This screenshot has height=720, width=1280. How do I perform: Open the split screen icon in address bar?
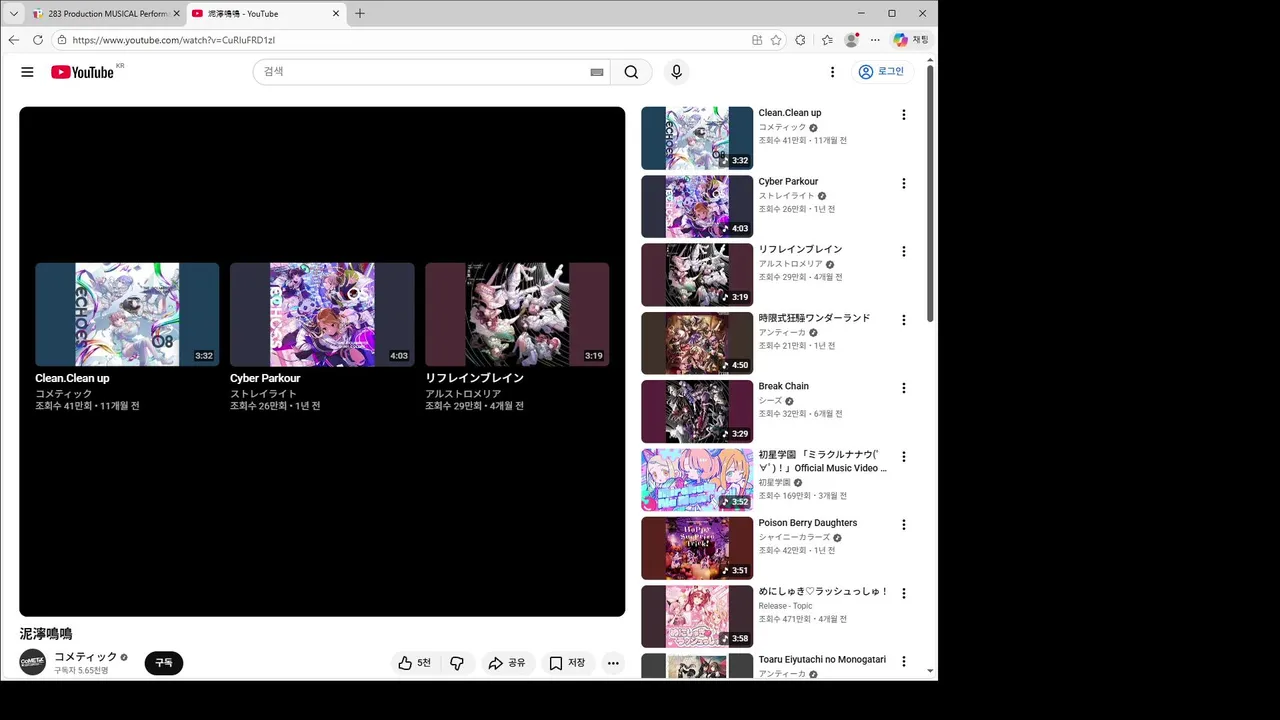click(757, 40)
